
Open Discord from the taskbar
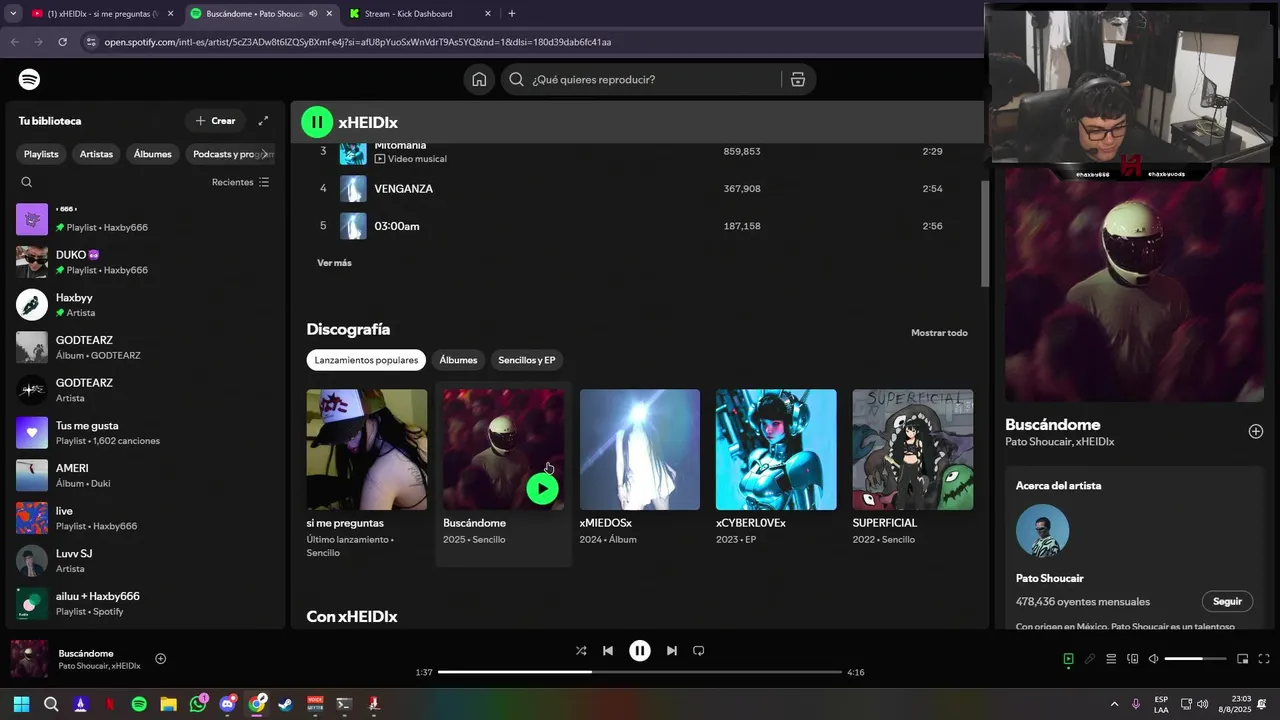tap(227, 704)
